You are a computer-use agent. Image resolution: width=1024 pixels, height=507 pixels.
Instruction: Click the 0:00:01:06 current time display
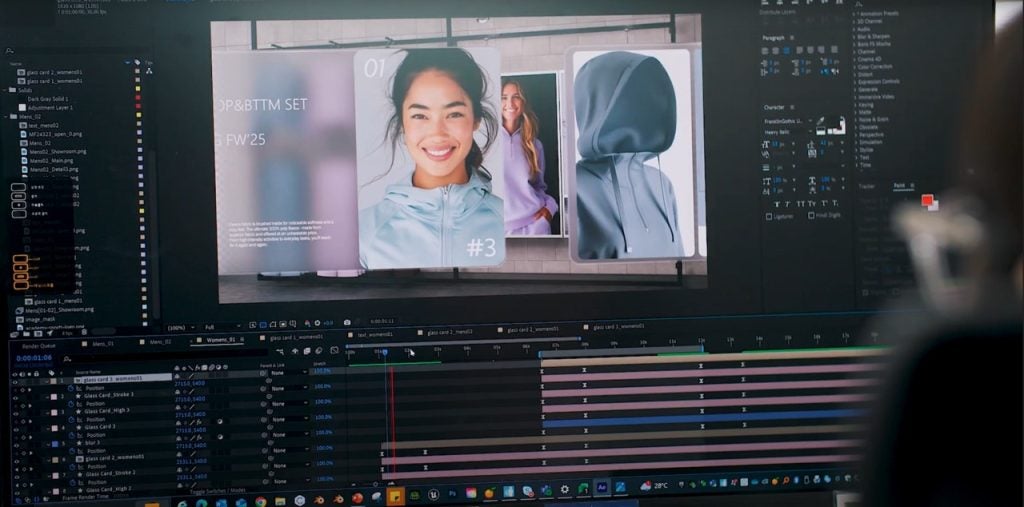[33, 358]
